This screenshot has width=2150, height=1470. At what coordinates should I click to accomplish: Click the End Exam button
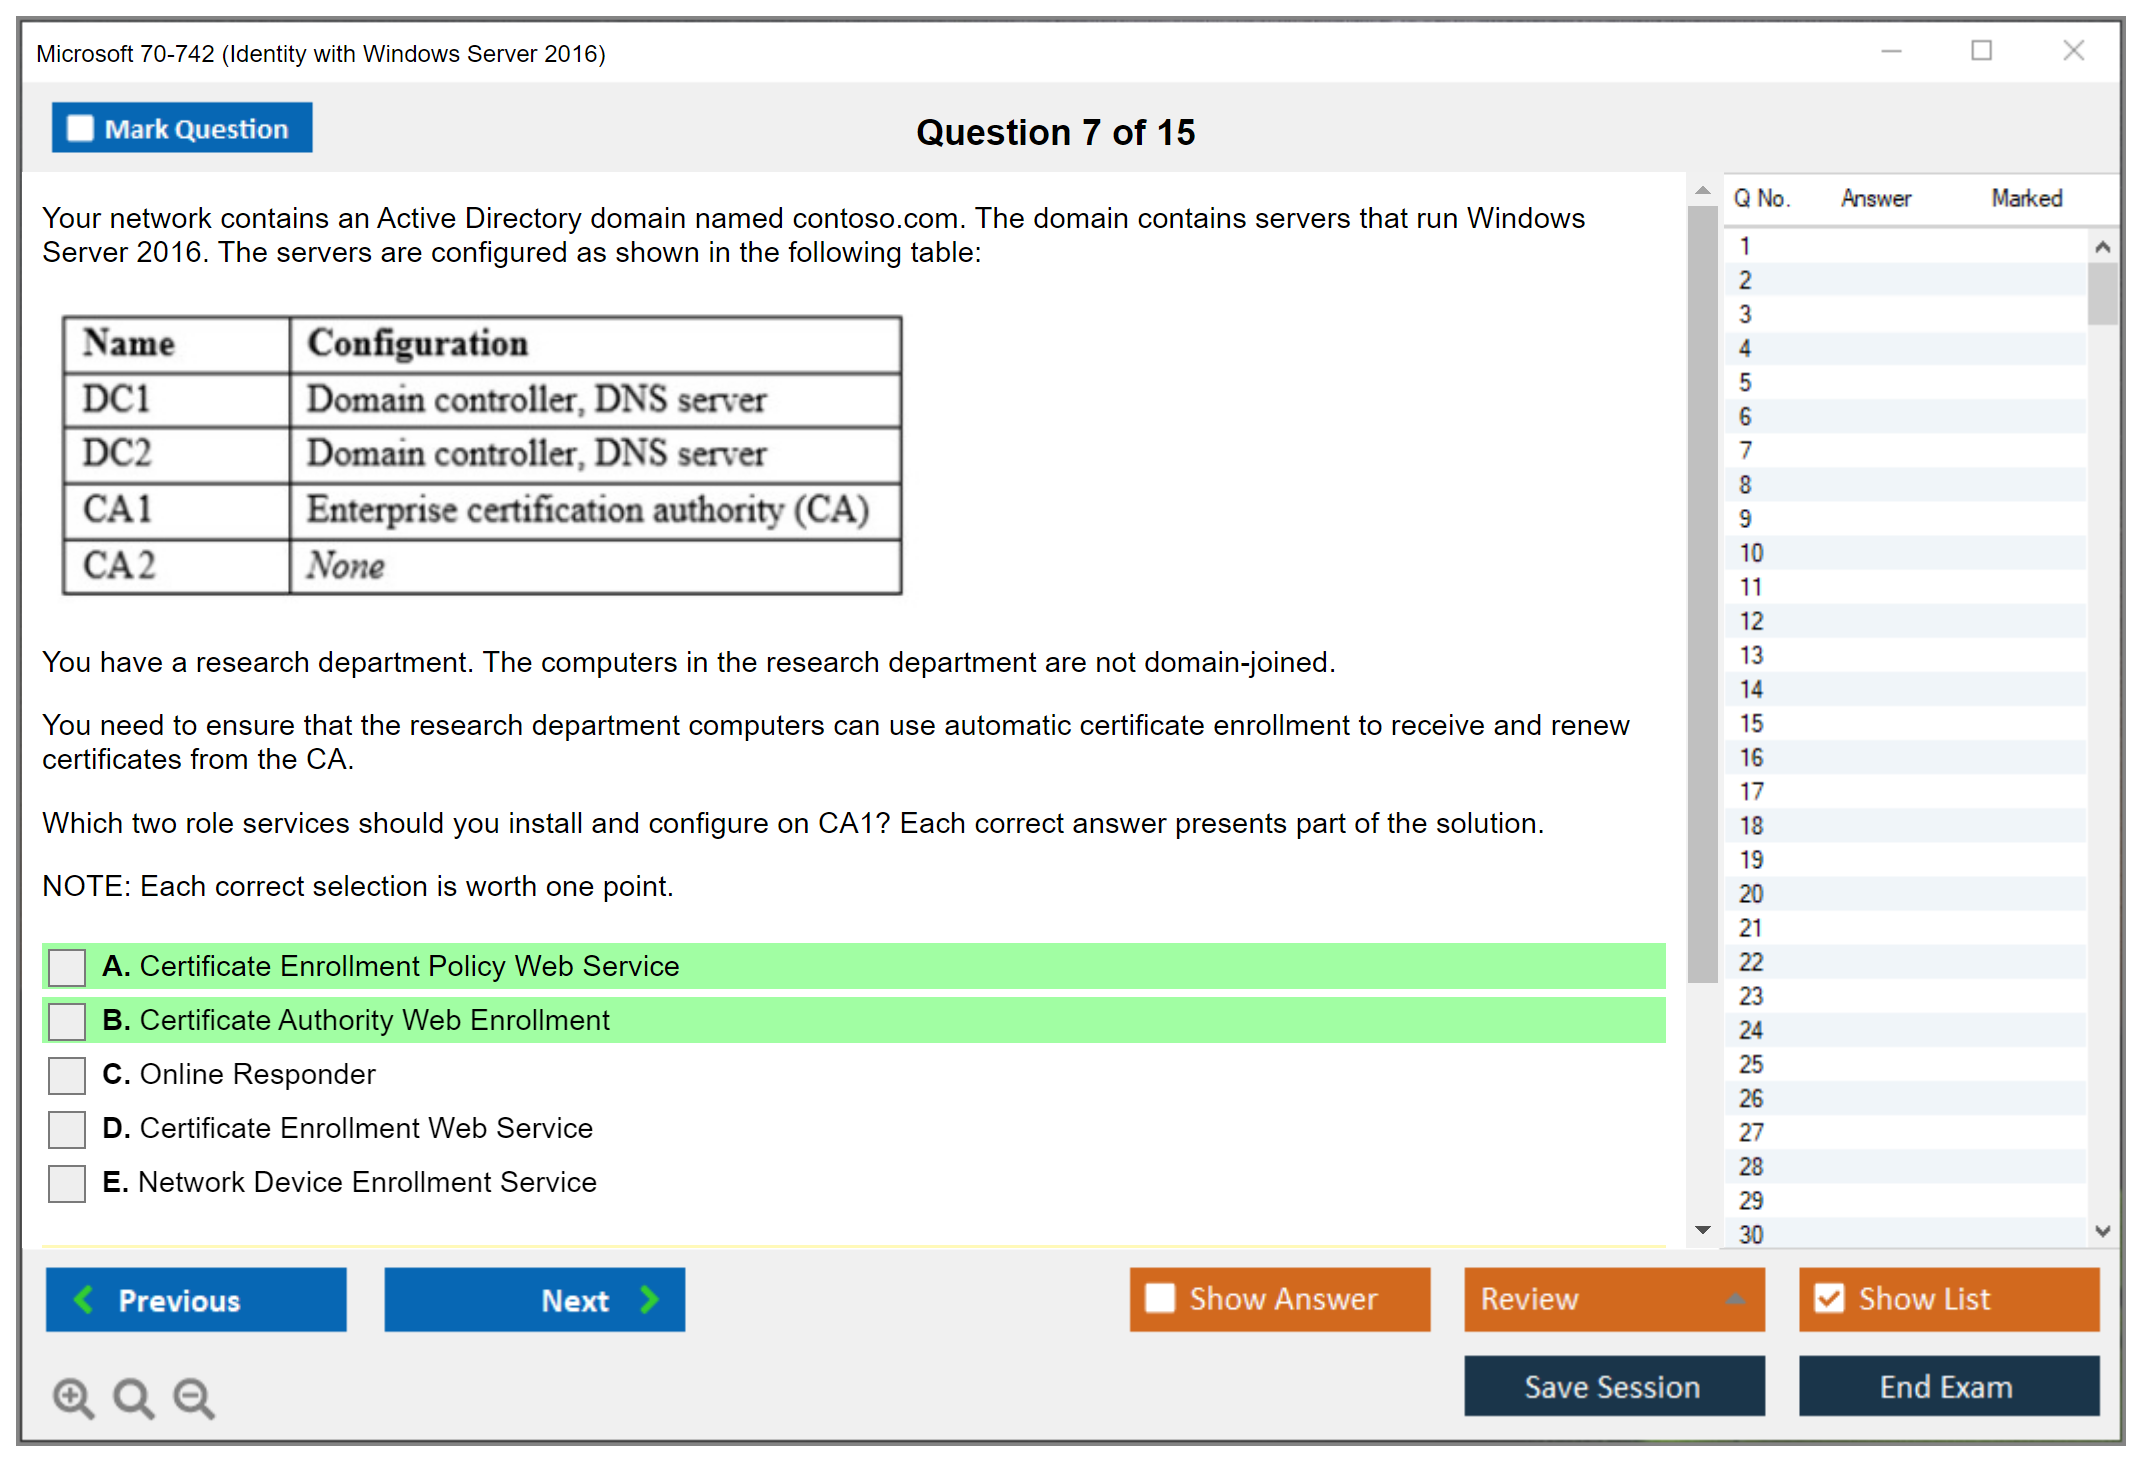1947,1386
